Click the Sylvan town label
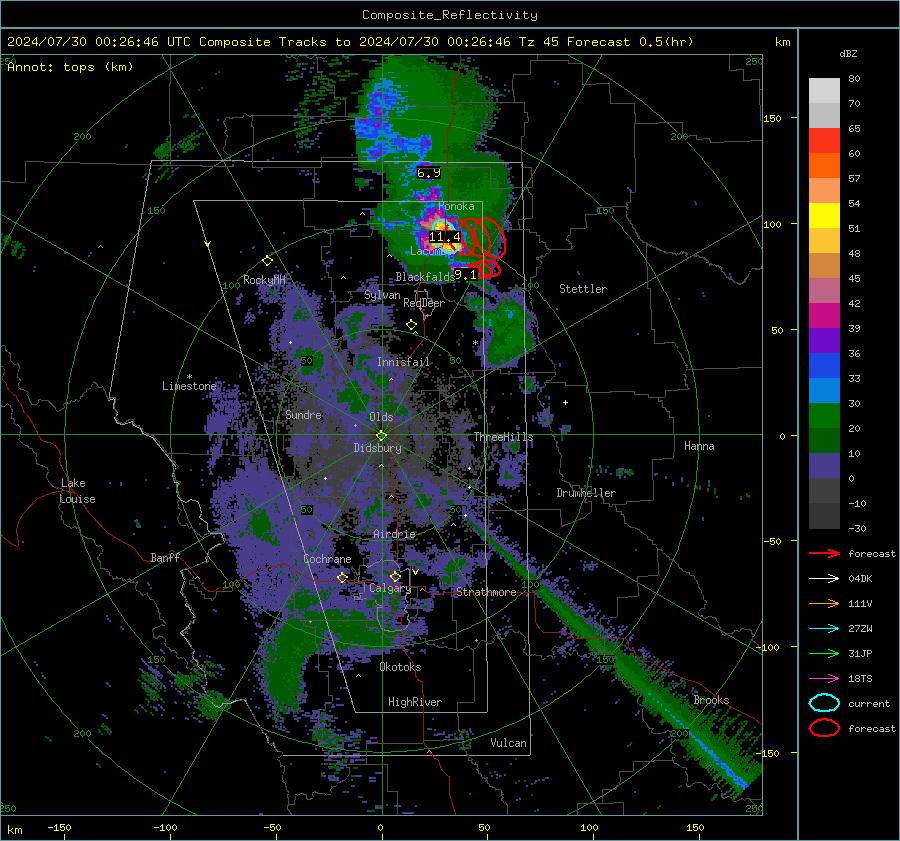 (382, 295)
